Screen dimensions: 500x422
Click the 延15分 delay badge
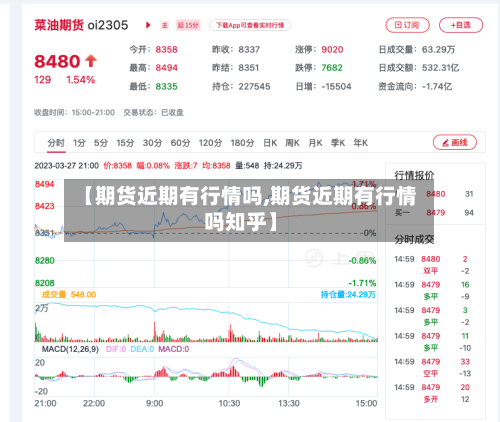188,25
